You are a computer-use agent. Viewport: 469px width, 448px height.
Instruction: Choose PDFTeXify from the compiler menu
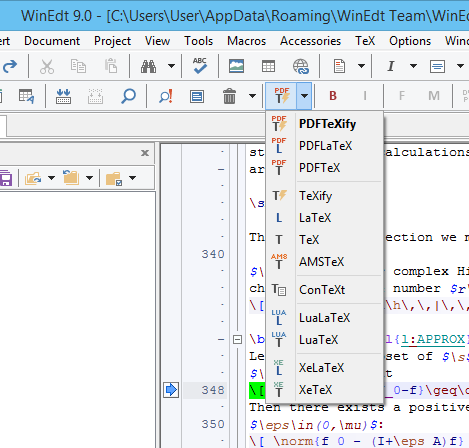pos(324,124)
